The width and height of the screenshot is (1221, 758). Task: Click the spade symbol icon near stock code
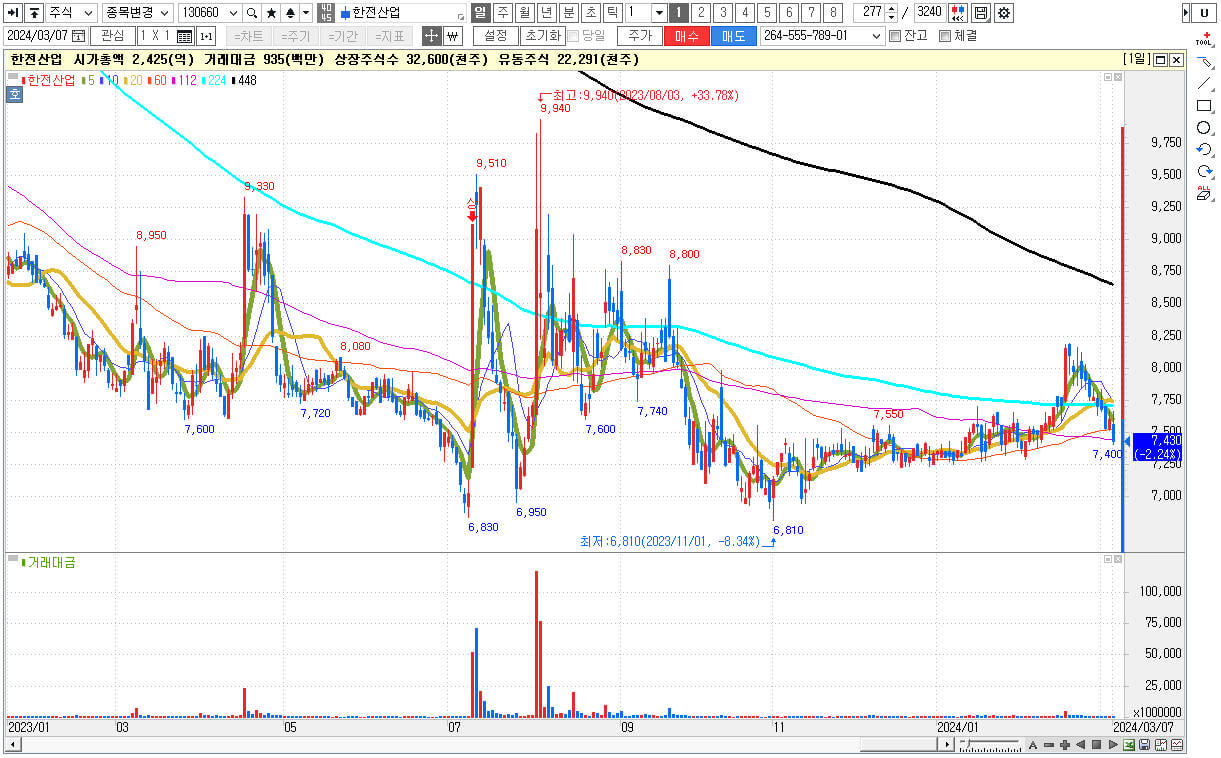(x=290, y=13)
